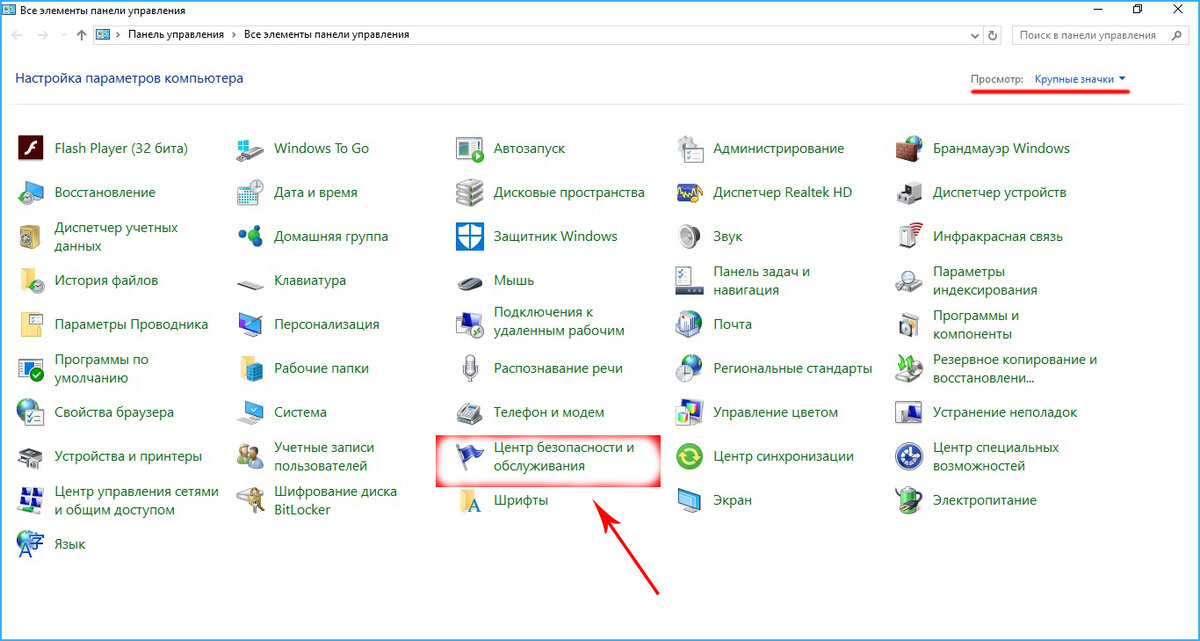
Task: Open the Автозапуск icon
Action: pyautogui.click(x=470, y=148)
